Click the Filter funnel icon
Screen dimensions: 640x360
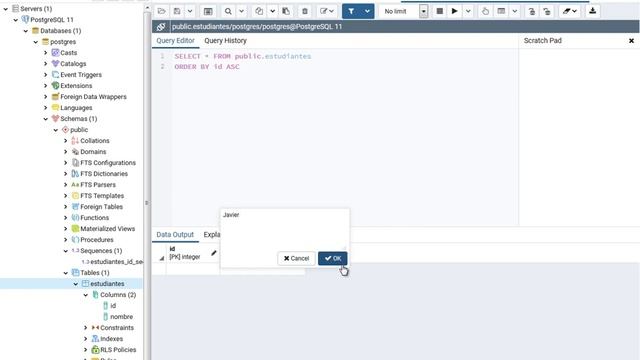point(351,11)
